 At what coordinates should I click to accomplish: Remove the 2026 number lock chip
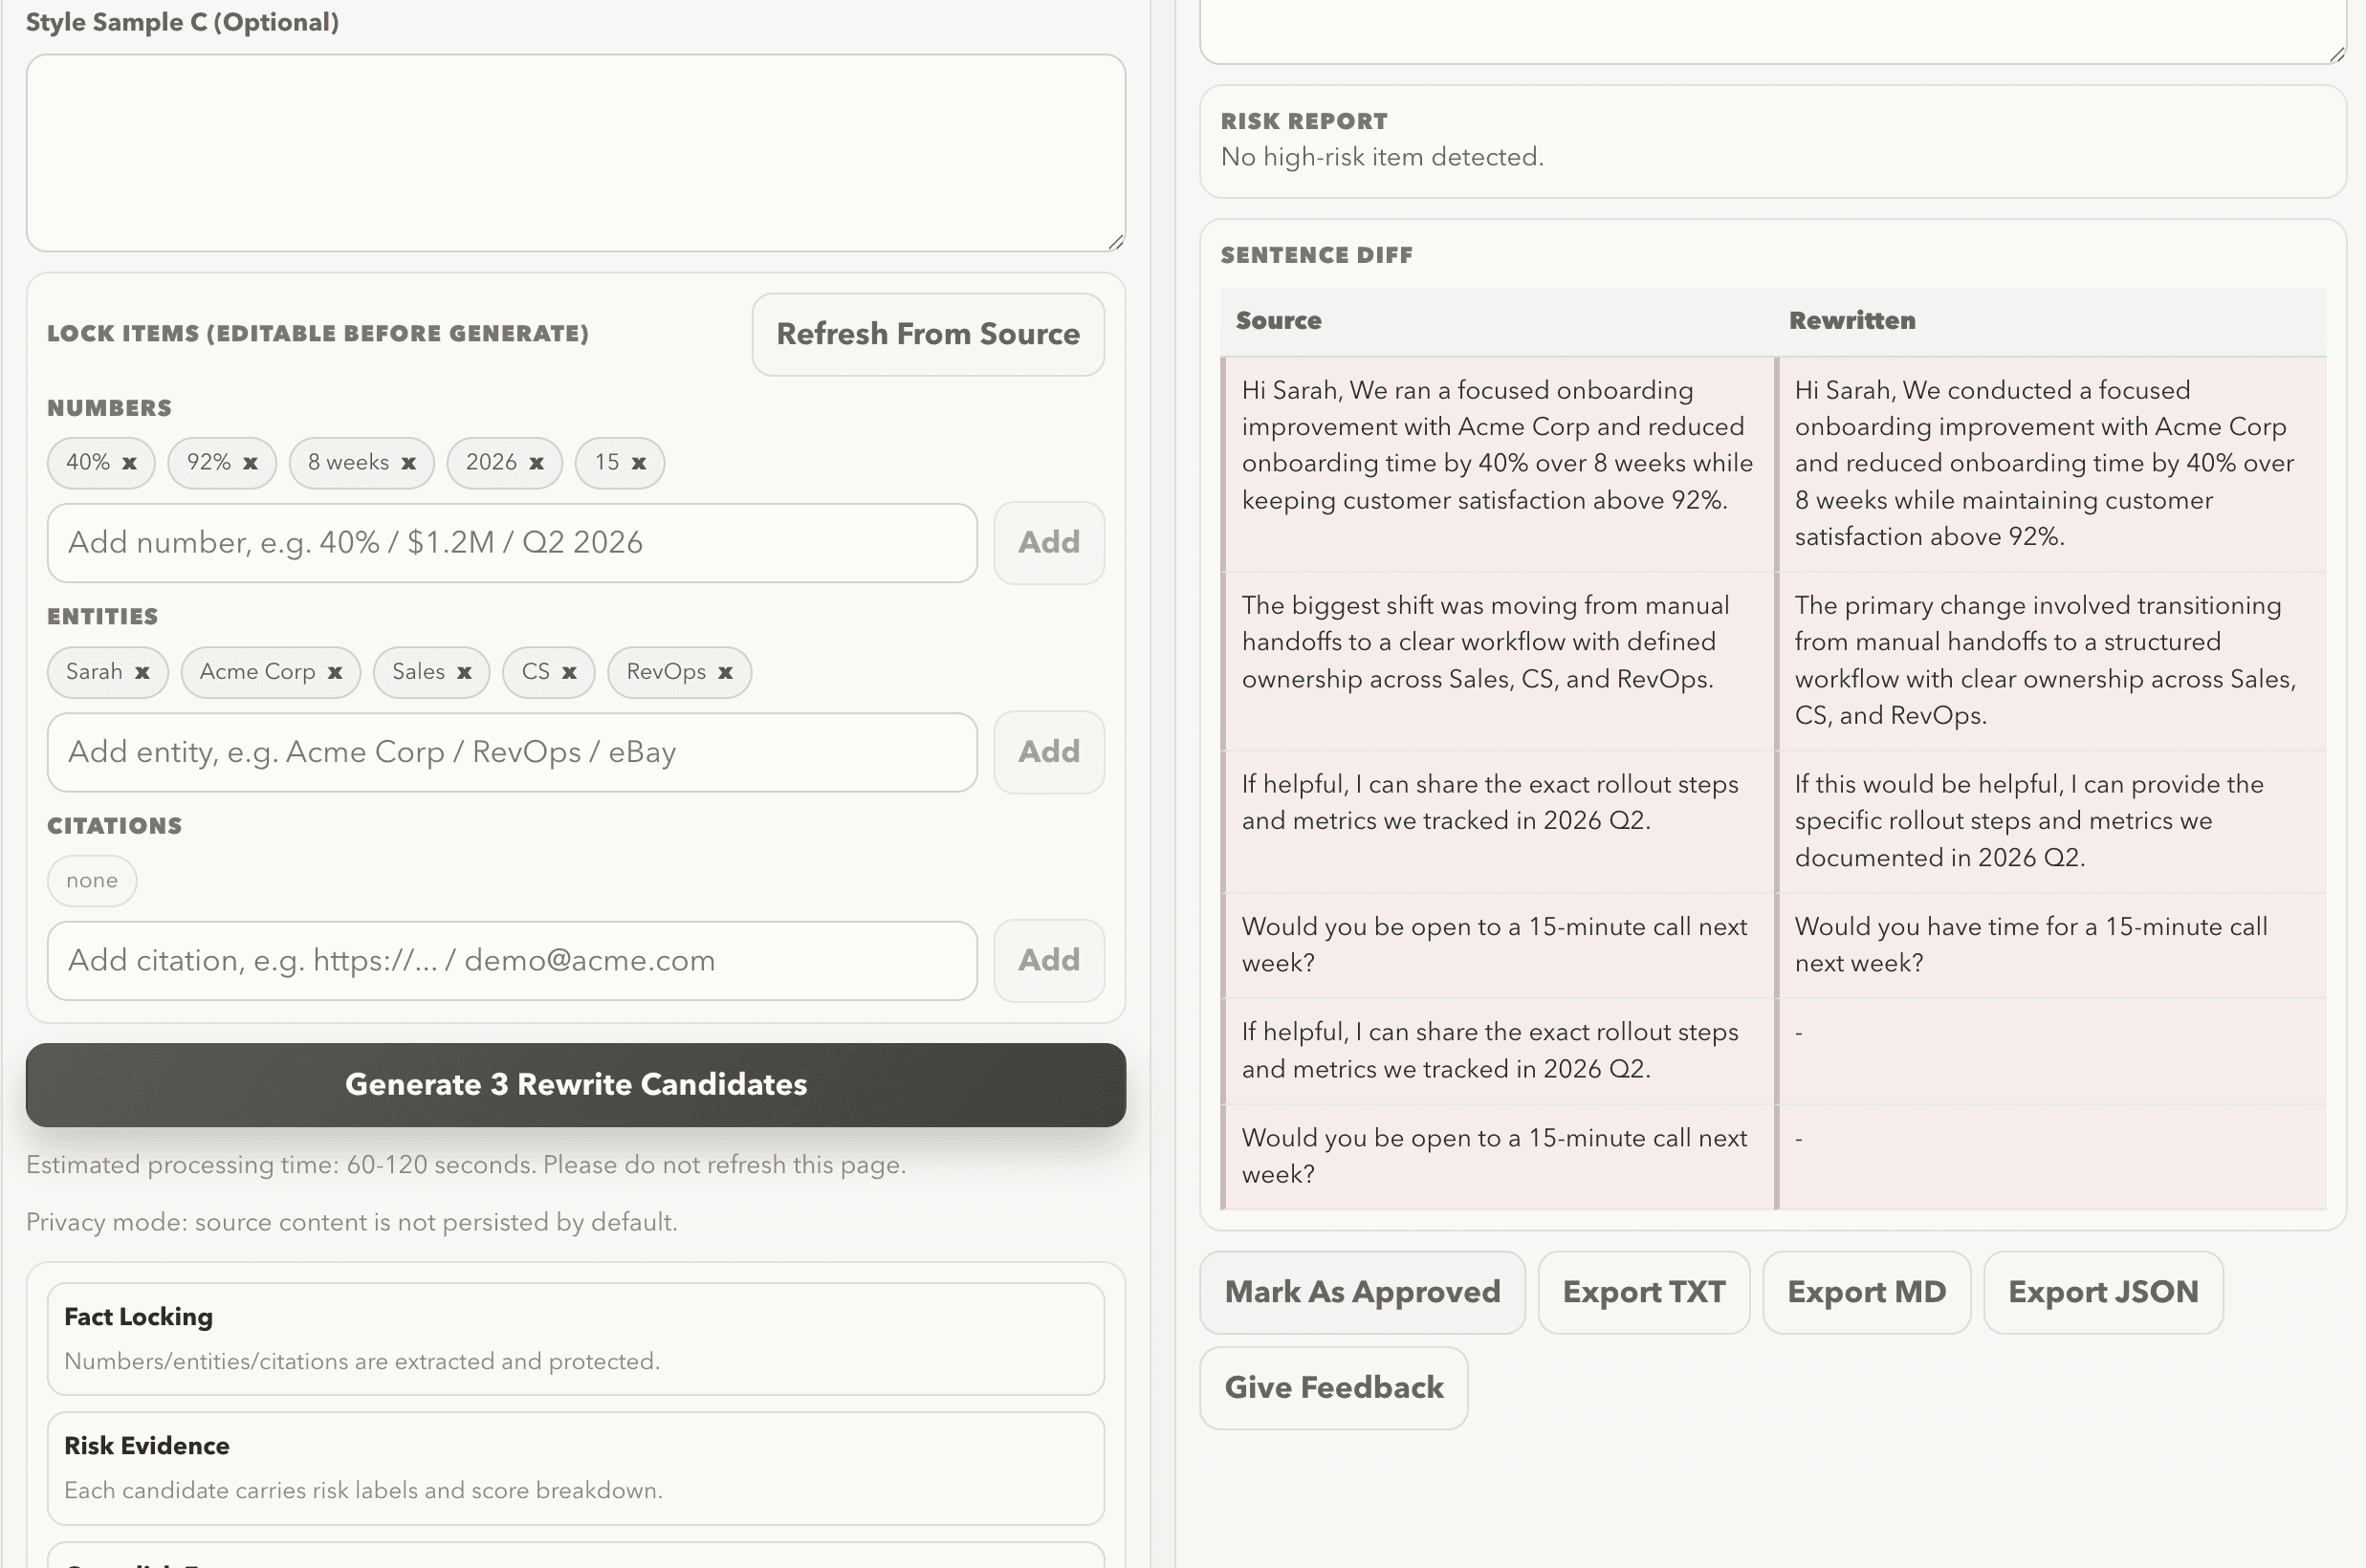coord(536,462)
